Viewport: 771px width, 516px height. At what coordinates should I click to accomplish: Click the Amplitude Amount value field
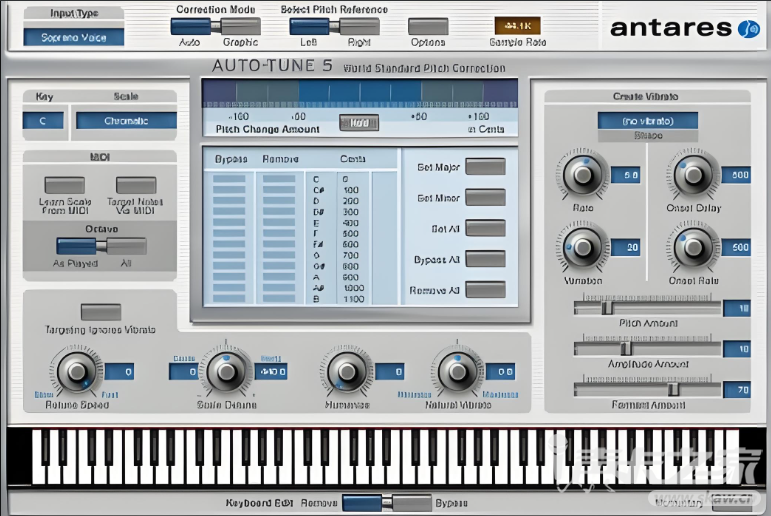[x=737, y=349]
